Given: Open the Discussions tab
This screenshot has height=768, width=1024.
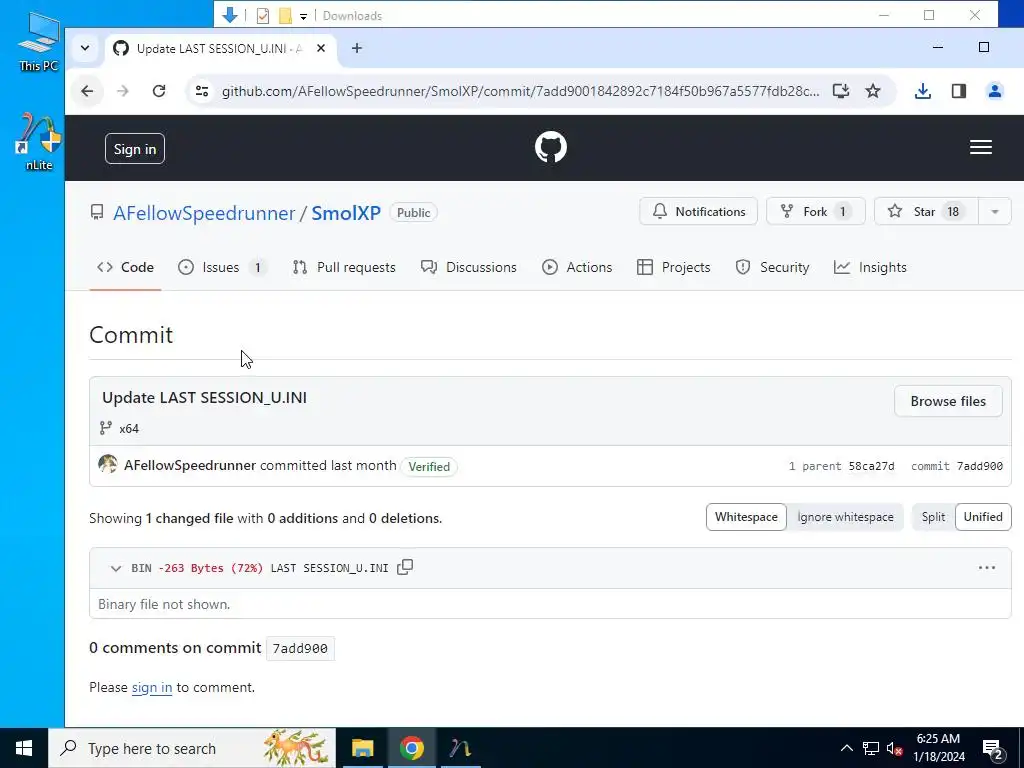Looking at the screenshot, I should (469, 267).
